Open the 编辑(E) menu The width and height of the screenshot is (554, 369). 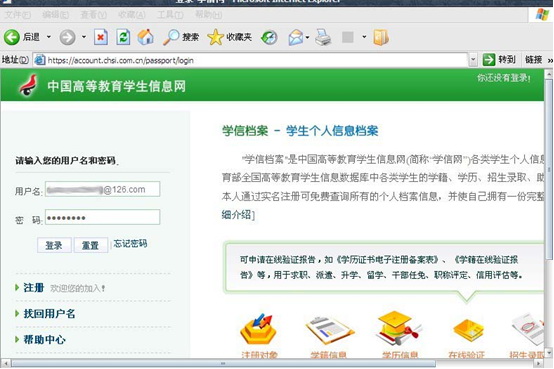click(55, 15)
